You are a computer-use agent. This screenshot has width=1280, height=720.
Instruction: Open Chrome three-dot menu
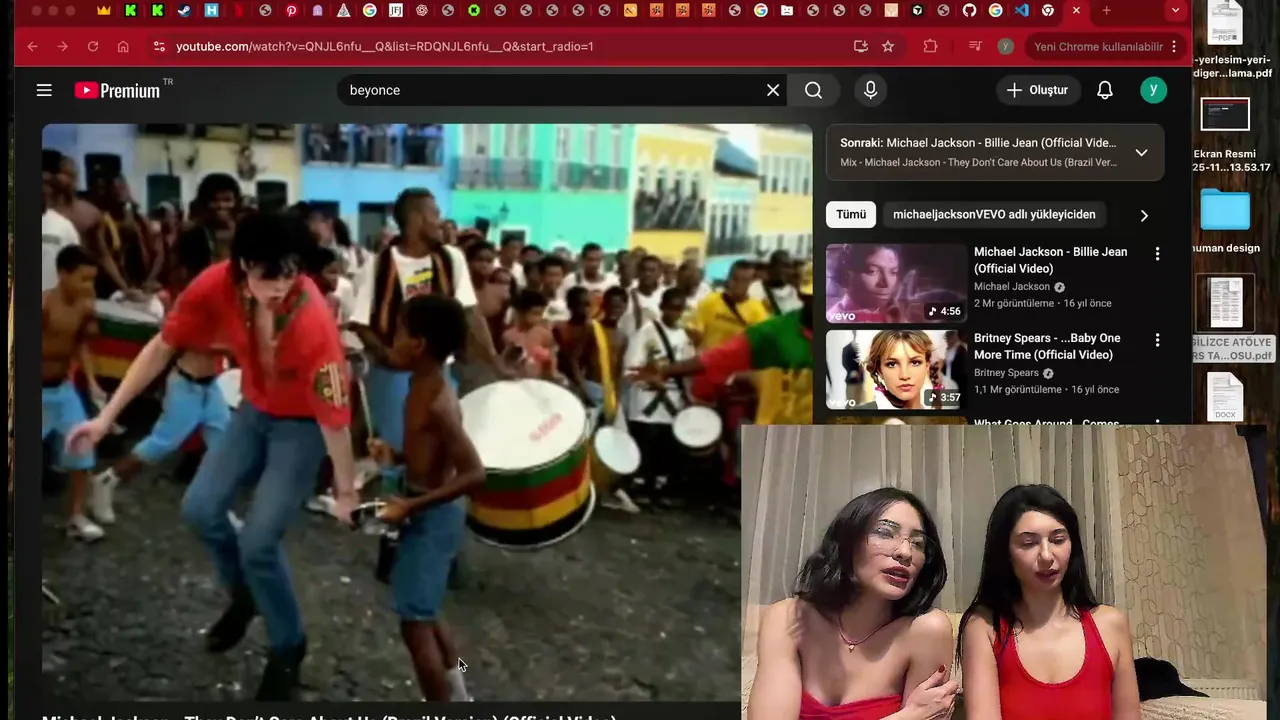[1174, 46]
